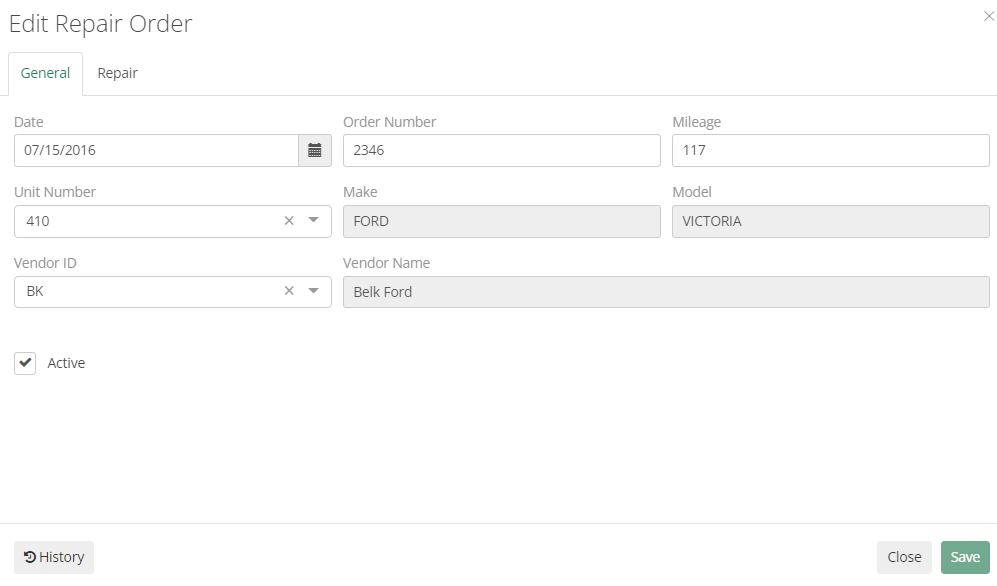Save the repair order
Viewport: 997px width, 586px height.
pyautogui.click(x=964, y=557)
